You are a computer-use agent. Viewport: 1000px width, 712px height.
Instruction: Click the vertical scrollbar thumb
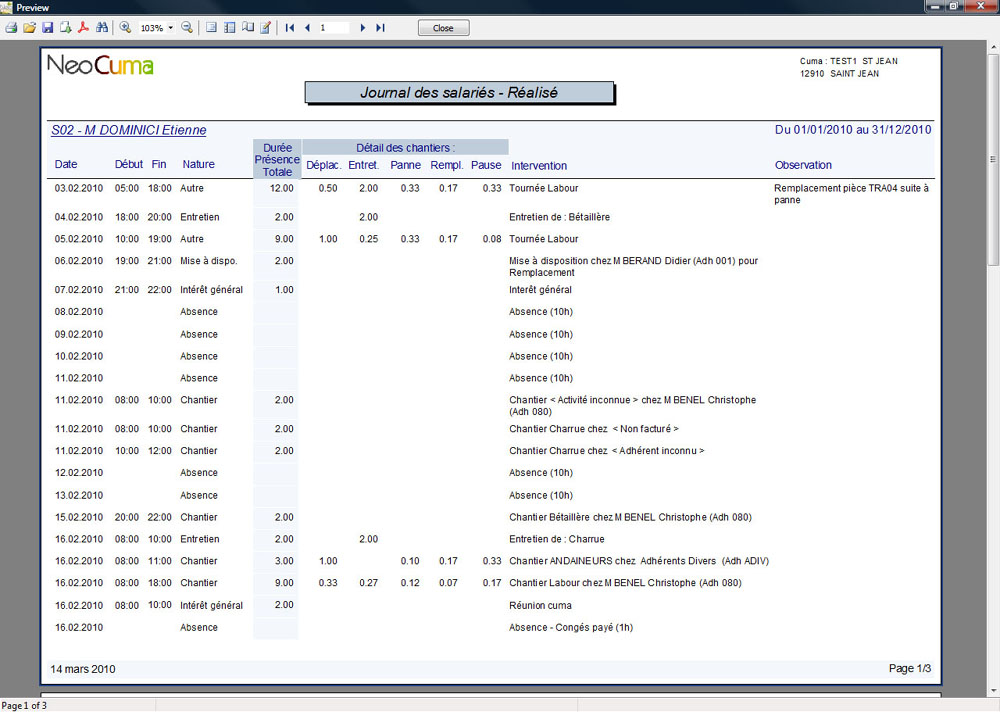pos(993,160)
